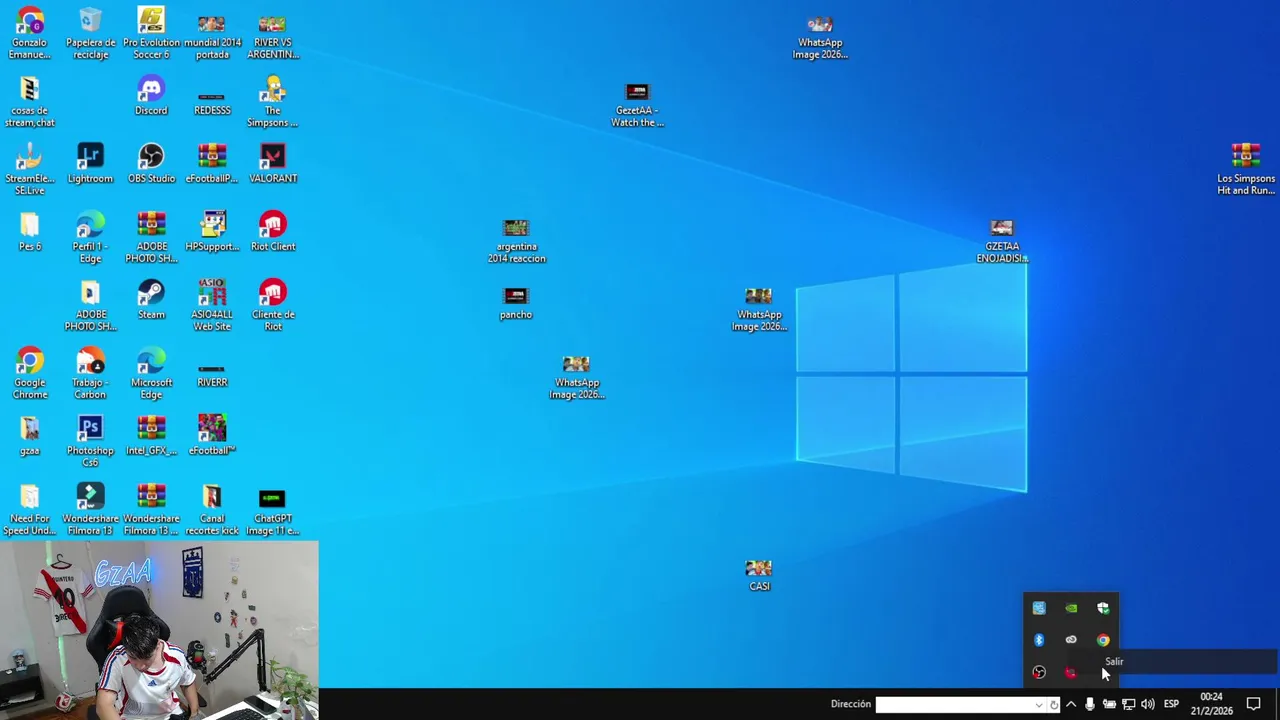Select the eFootballP archive file
This screenshot has width=1280, height=720.
[212, 164]
